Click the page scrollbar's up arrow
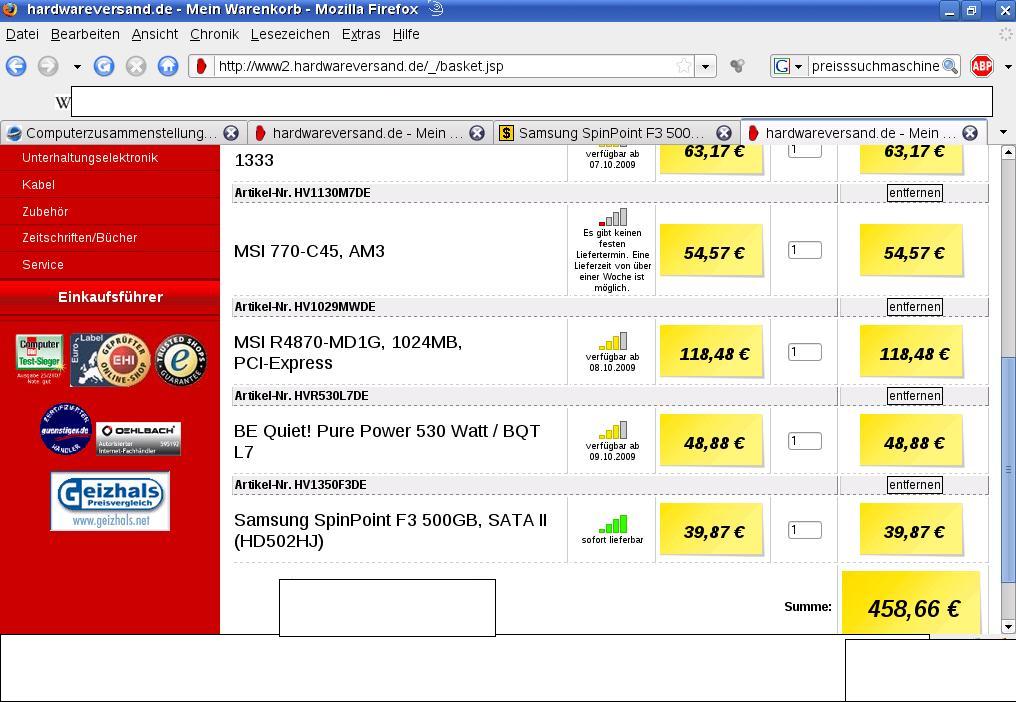 click(1008, 152)
